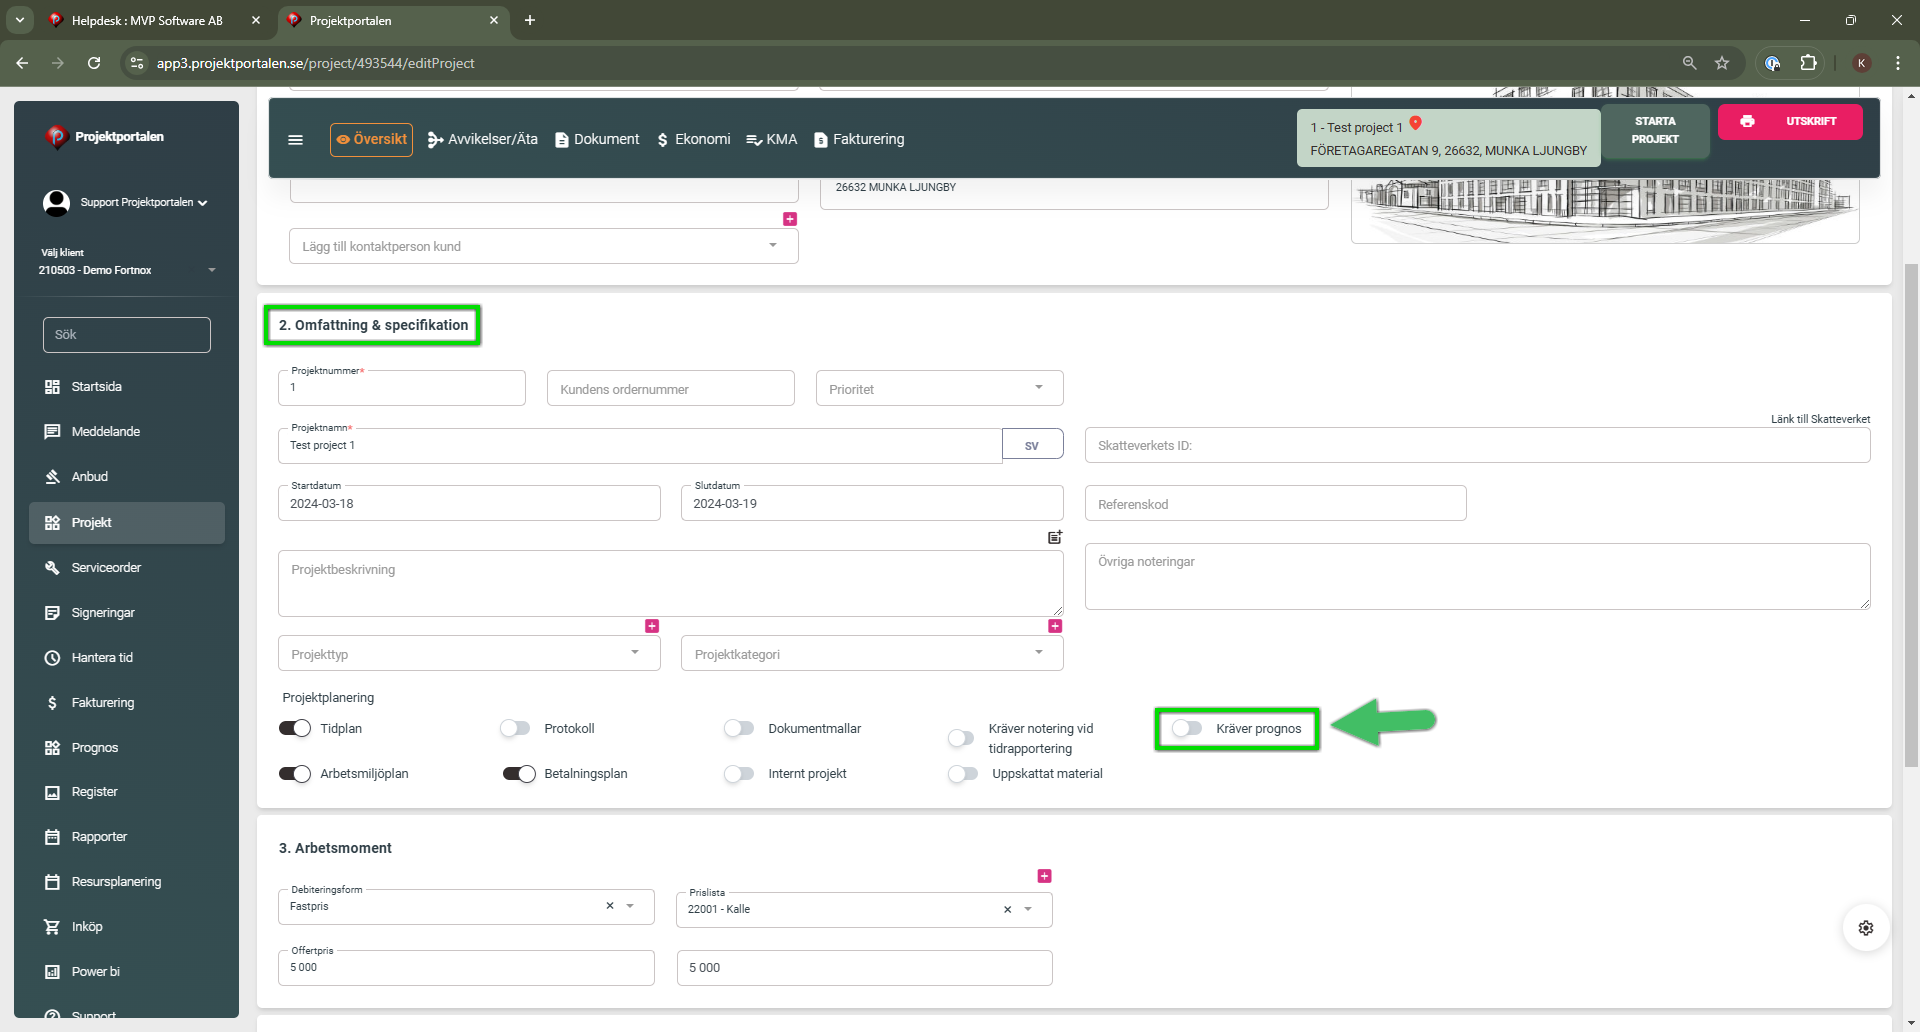
Task: Click the map pin icon beside Test project 1
Action: click(1415, 124)
